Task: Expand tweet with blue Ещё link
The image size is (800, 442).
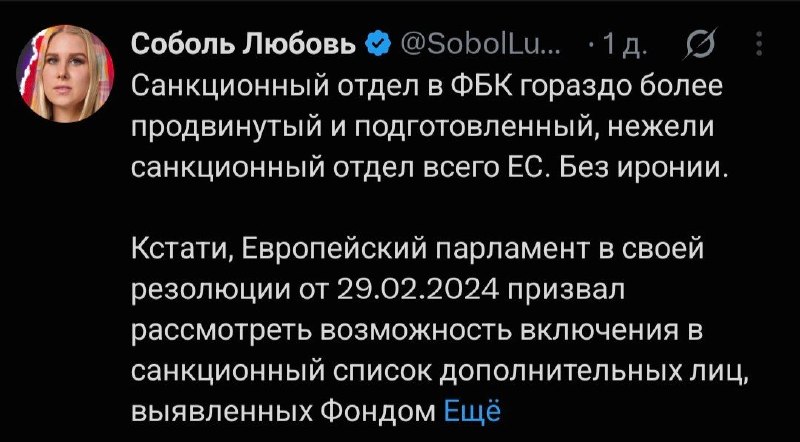Action: (473, 410)
